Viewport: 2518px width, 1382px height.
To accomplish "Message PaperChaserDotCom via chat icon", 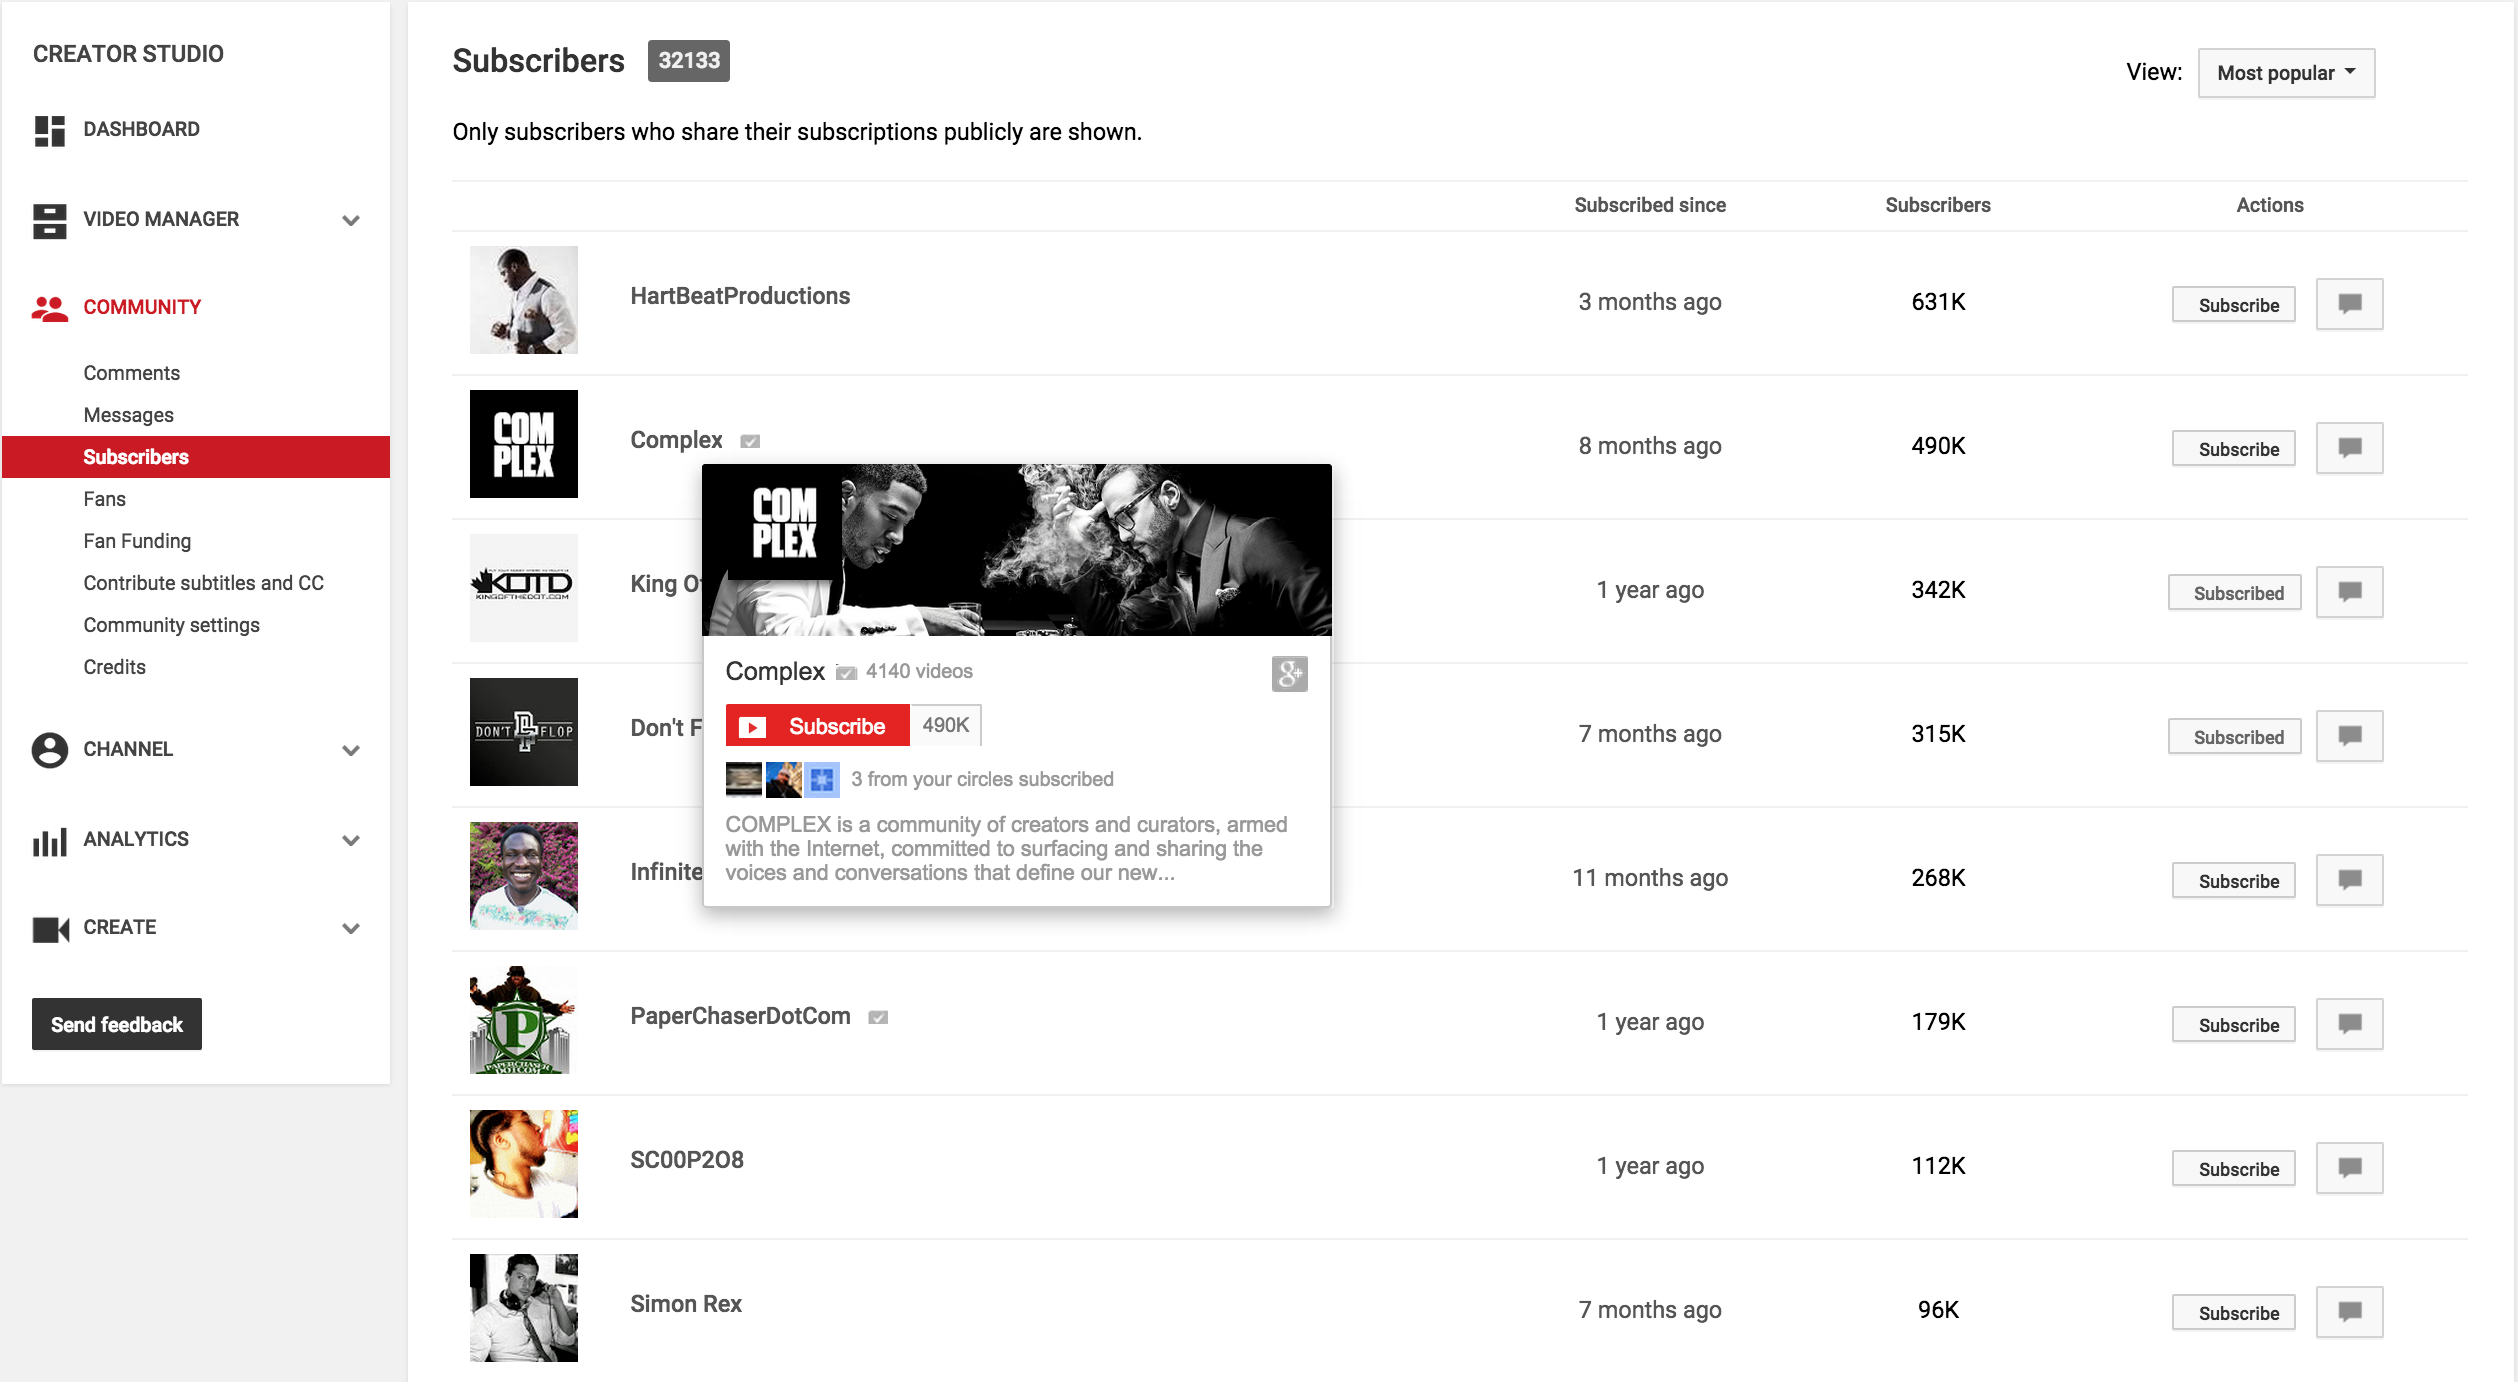I will (x=2349, y=1023).
